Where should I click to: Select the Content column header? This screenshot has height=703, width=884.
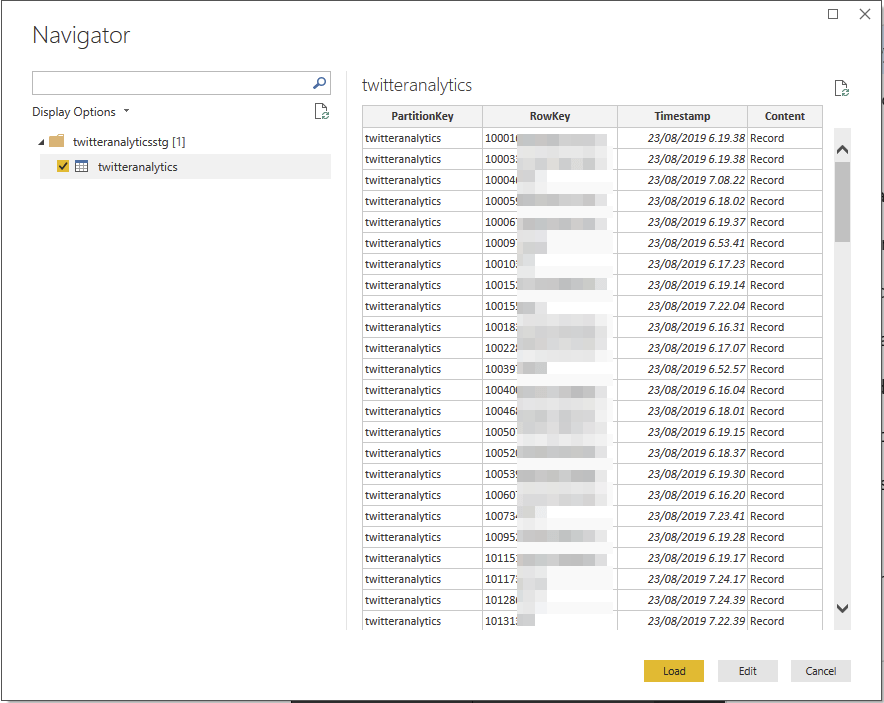785,116
